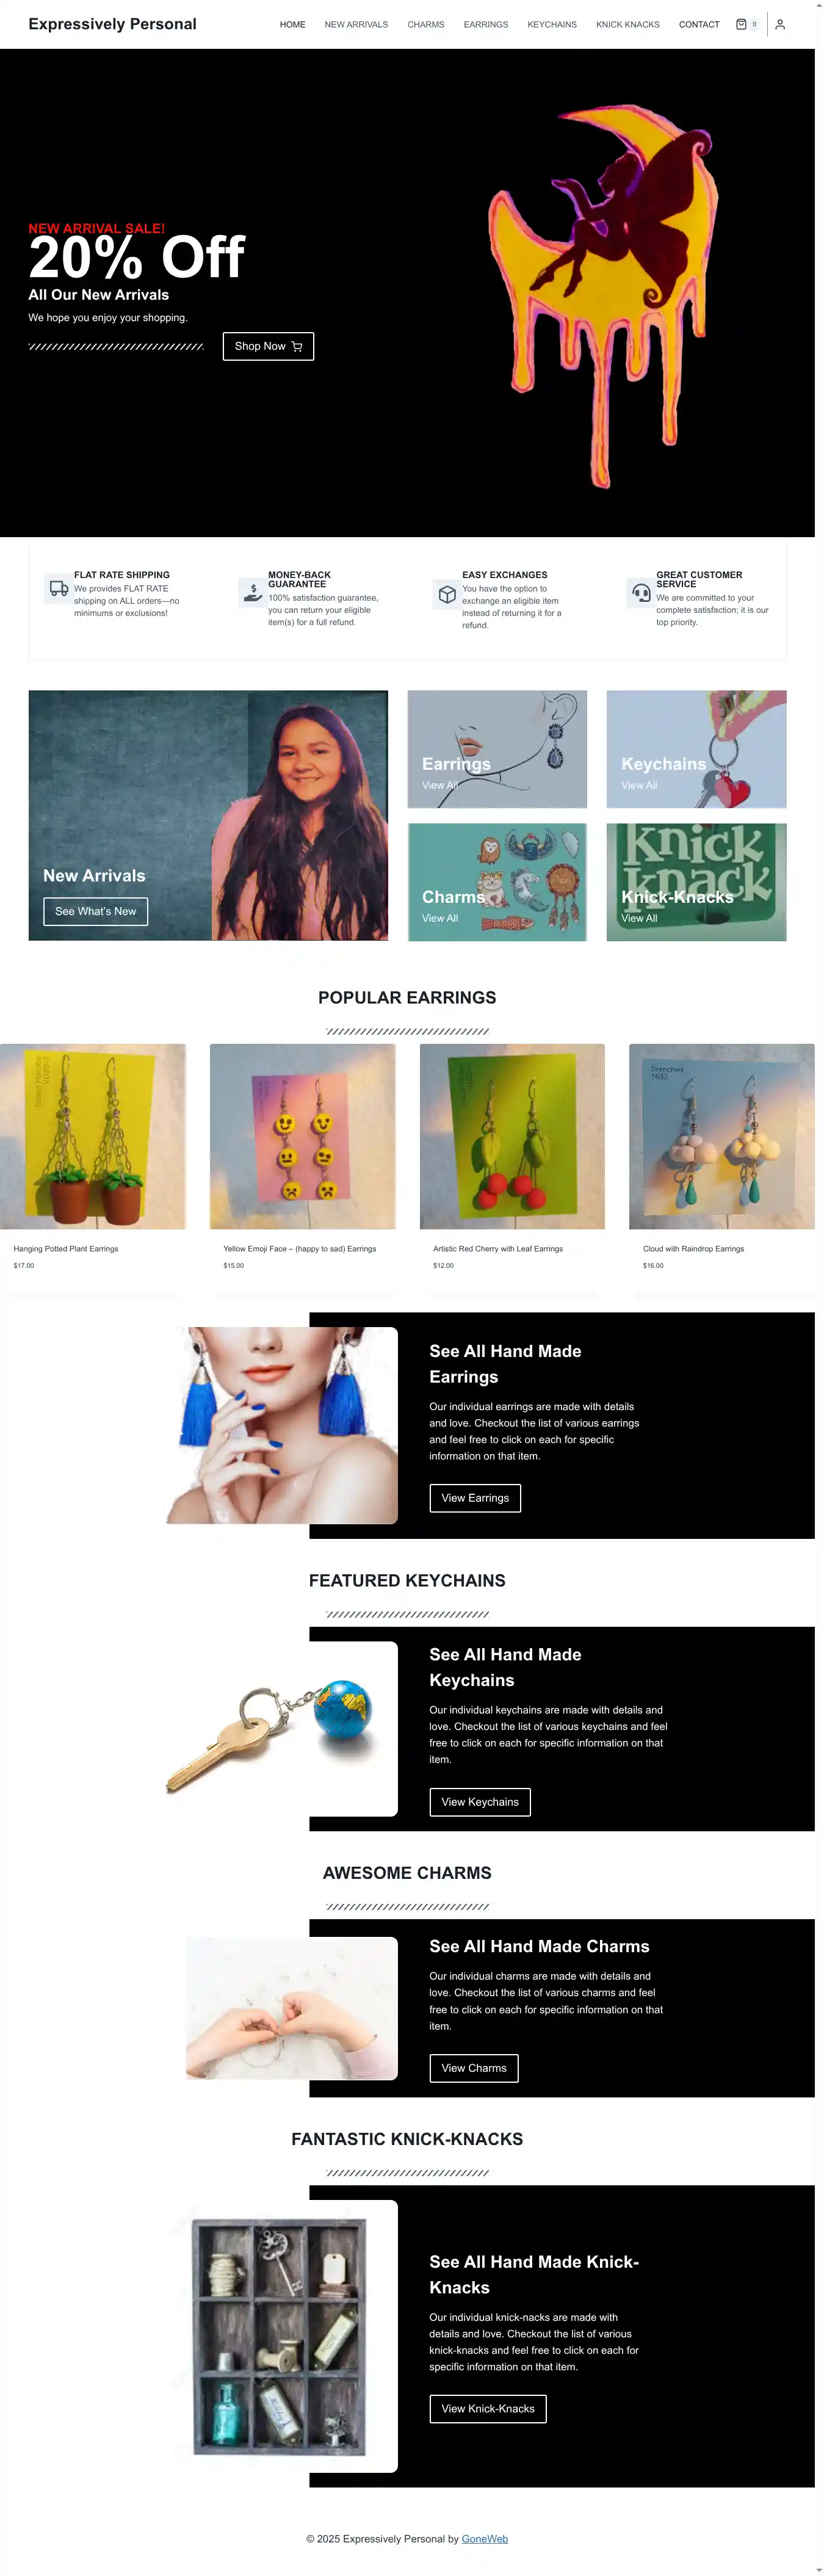Open the shopping cart icon in header
Screen dimensions: 824x2576
pyautogui.click(x=741, y=24)
